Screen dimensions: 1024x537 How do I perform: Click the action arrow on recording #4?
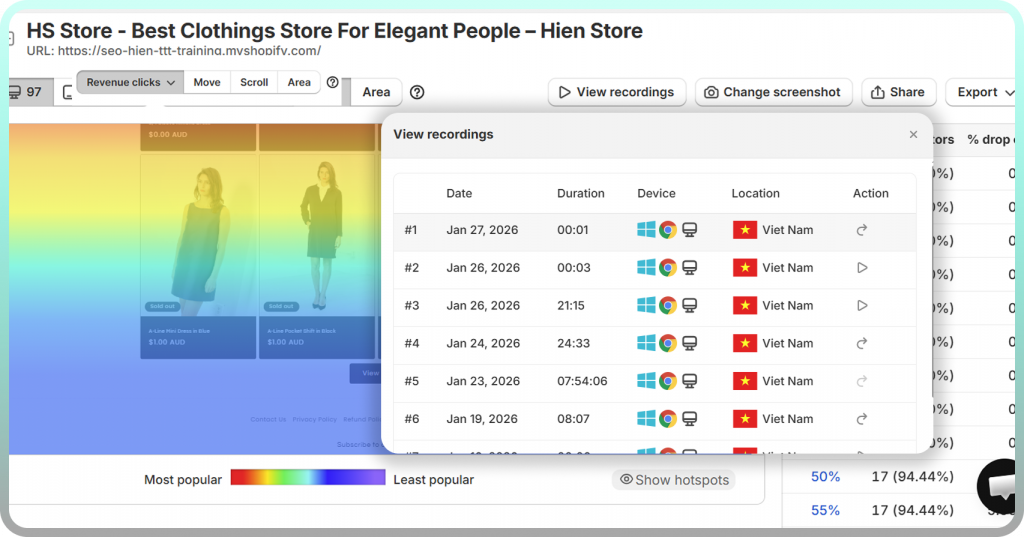(x=862, y=344)
